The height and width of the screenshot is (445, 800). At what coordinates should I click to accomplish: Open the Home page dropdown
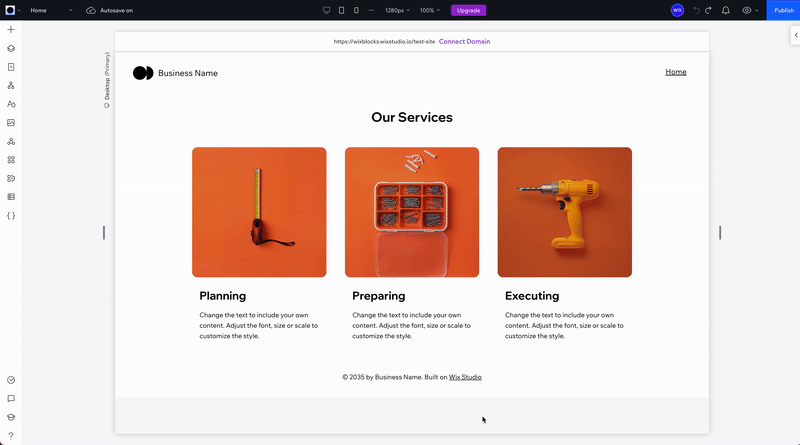pyautogui.click(x=51, y=10)
